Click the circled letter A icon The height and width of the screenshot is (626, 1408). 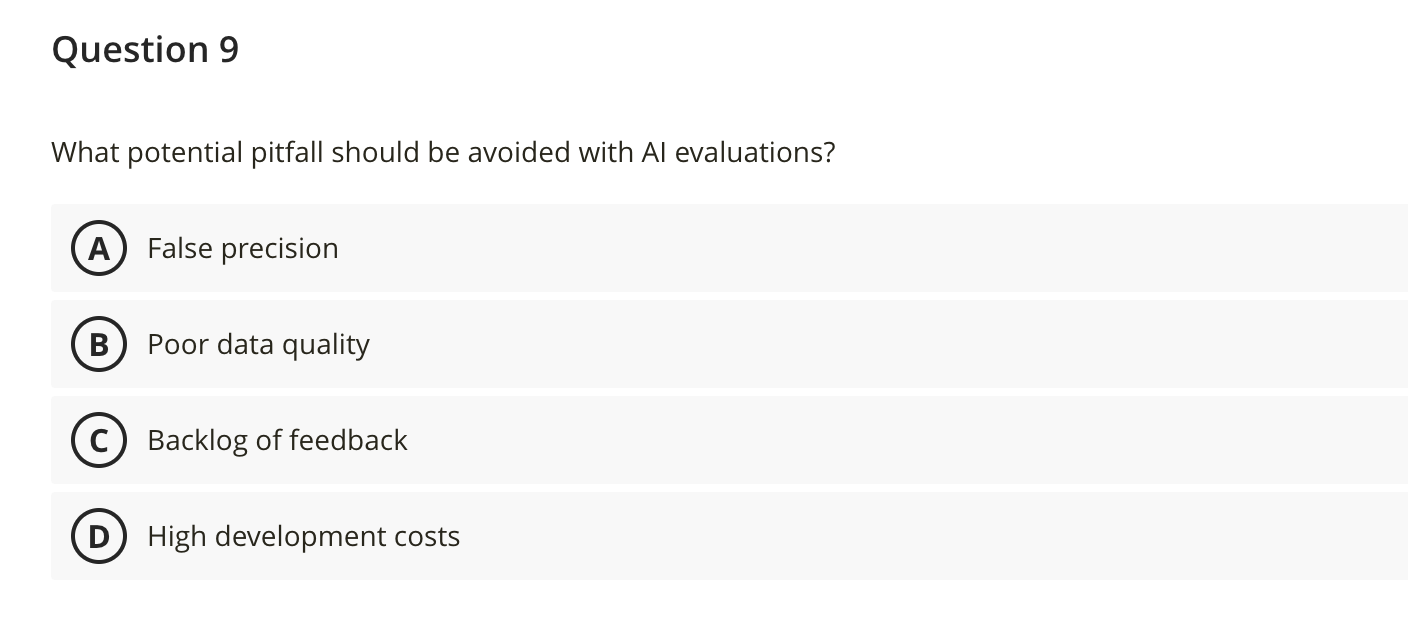(x=99, y=248)
